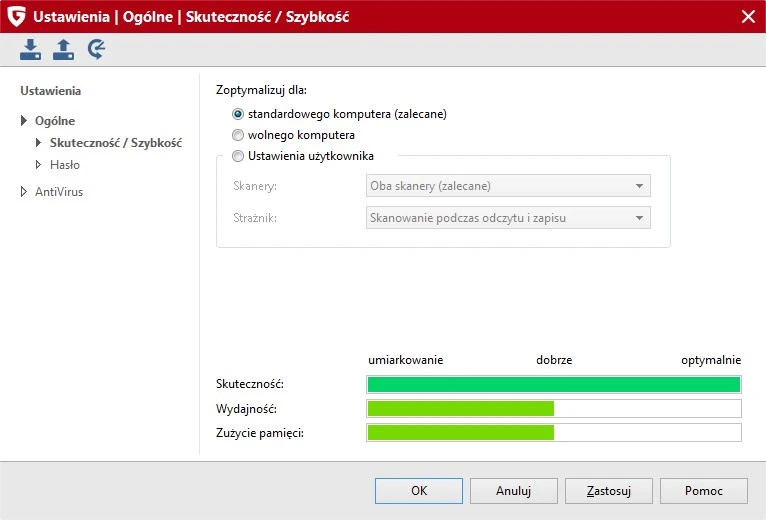The height and width of the screenshot is (520, 766).
Task: Close the settings window with X
Action: pos(747,16)
